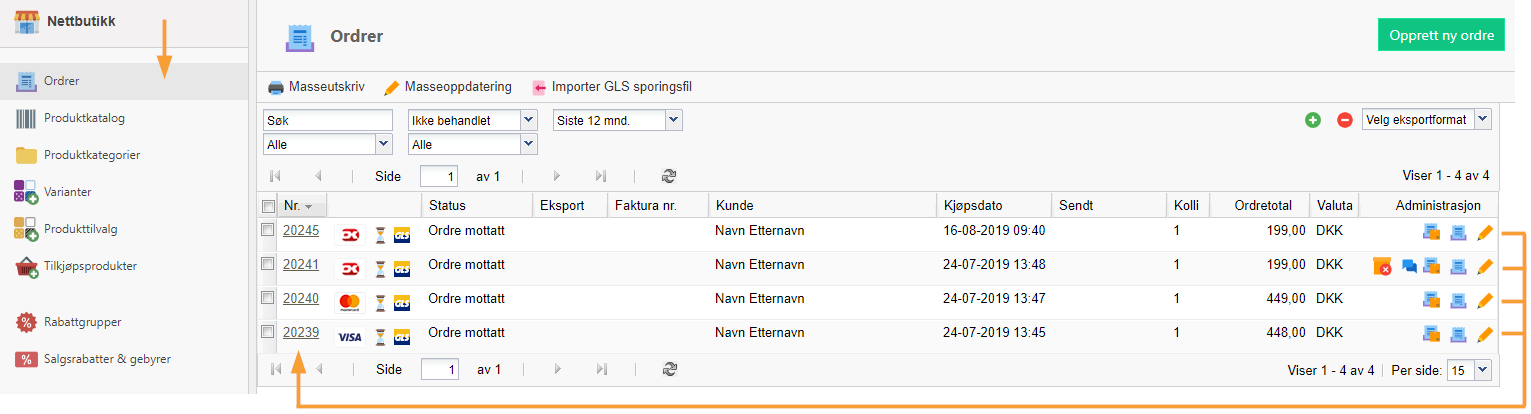This screenshot has width=1531, height=414.
Task: Open the 'Velg eksportformat' dropdown
Action: click(x=1426, y=120)
